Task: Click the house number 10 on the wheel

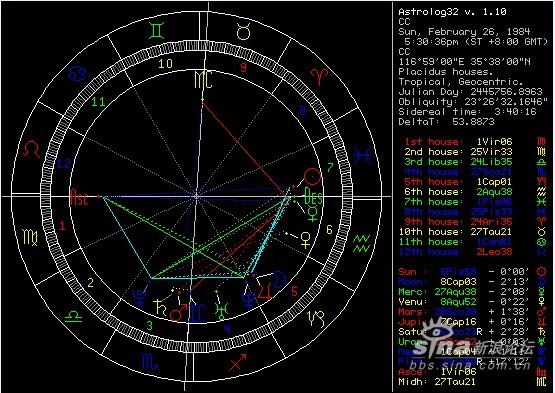Action: (x=165, y=63)
